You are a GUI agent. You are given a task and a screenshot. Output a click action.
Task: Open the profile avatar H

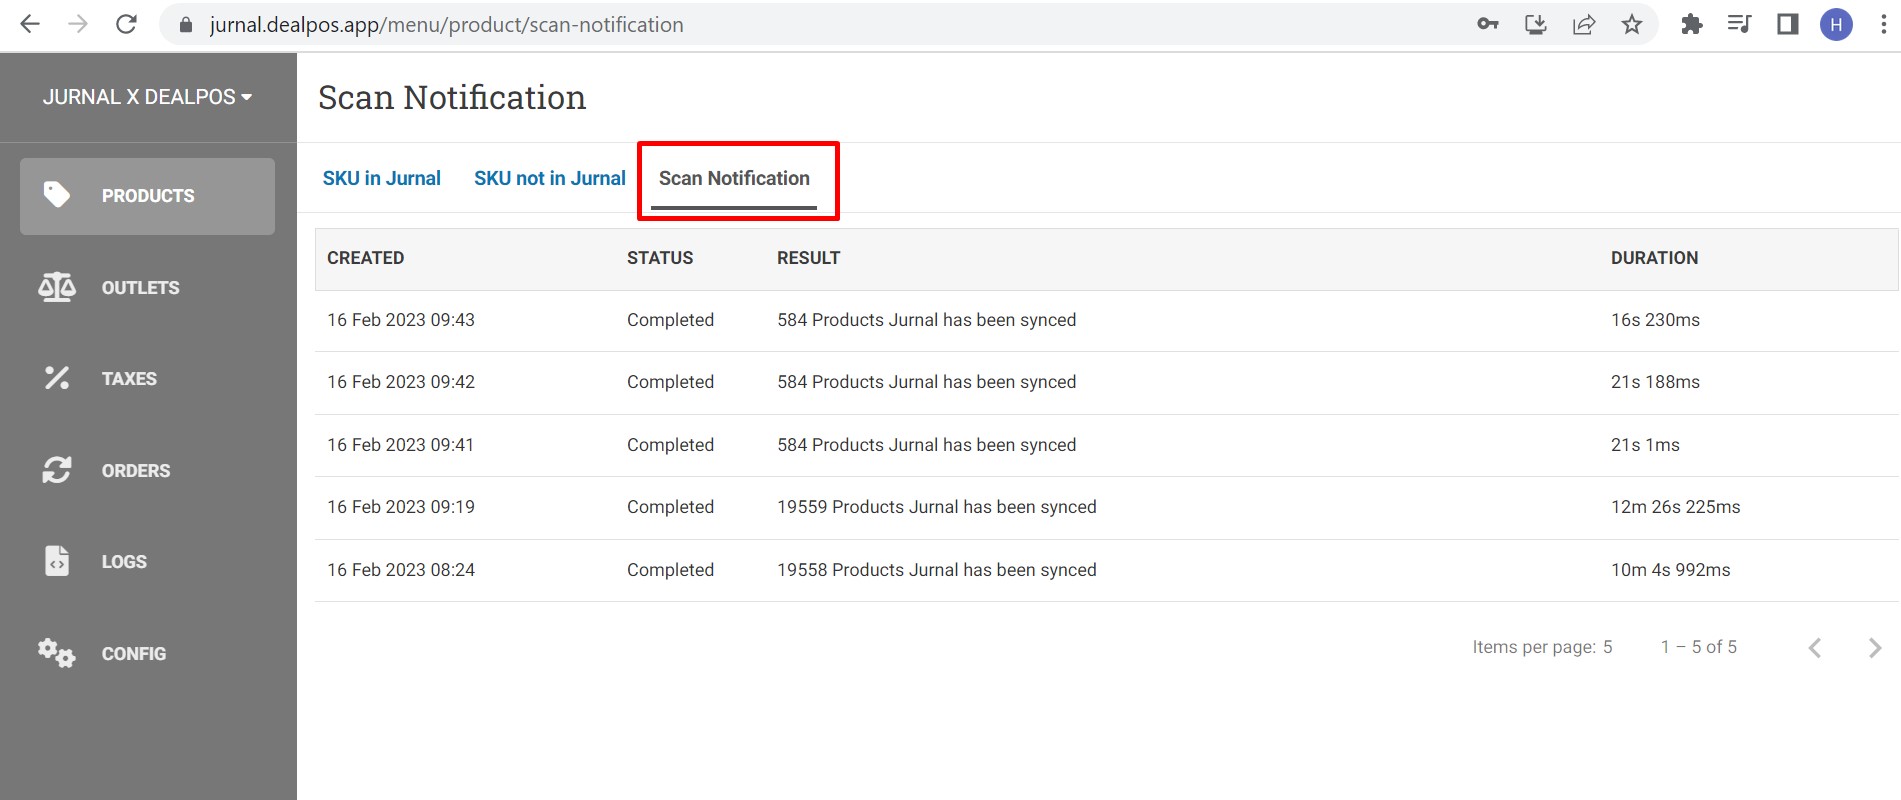[x=1836, y=24]
